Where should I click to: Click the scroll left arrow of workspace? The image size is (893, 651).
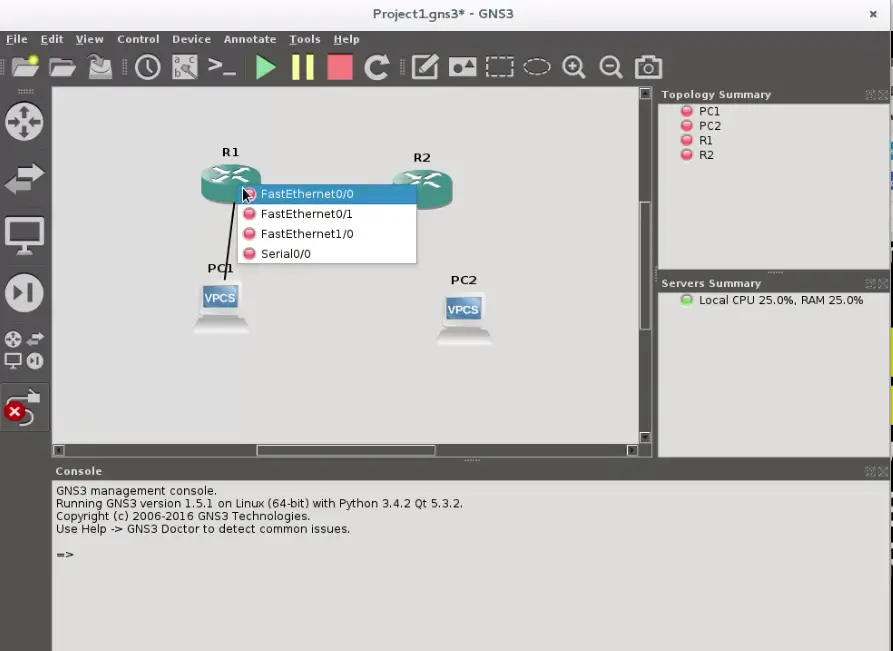[x=59, y=451]
